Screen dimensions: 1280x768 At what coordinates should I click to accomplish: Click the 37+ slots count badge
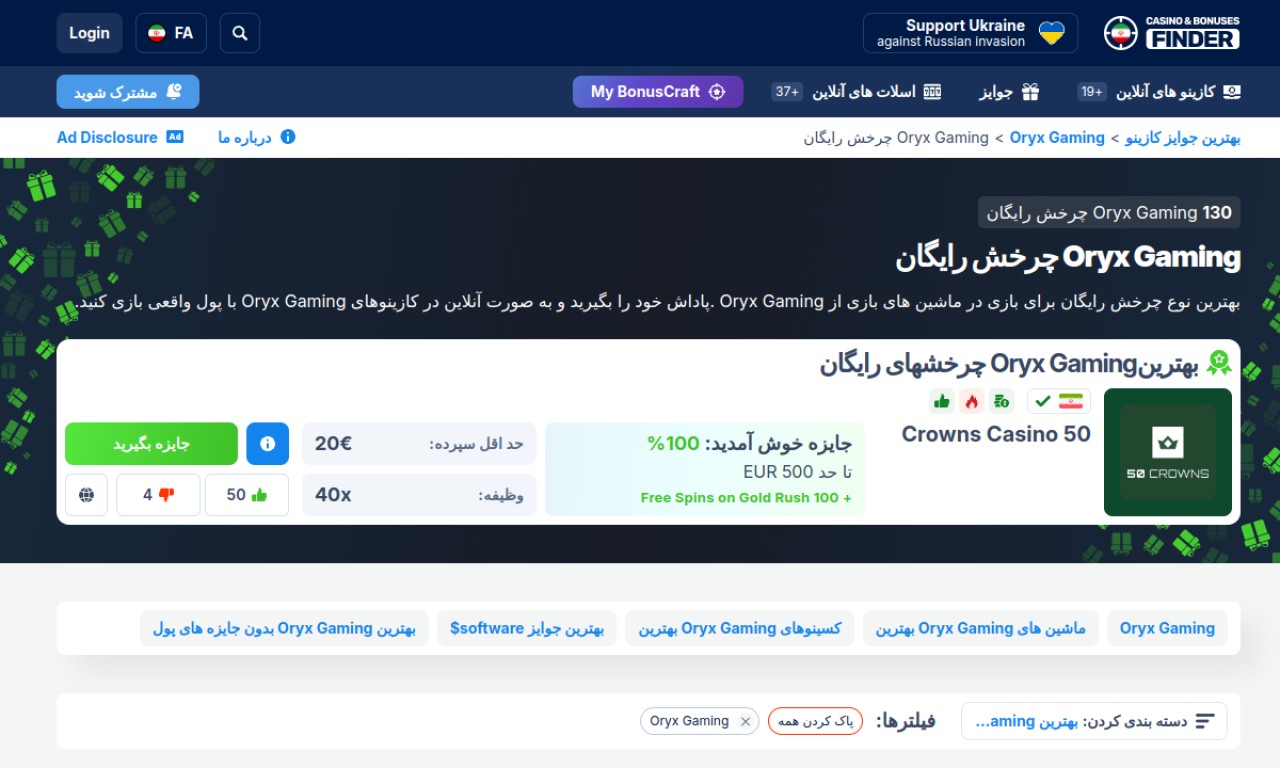coord(787,92)
